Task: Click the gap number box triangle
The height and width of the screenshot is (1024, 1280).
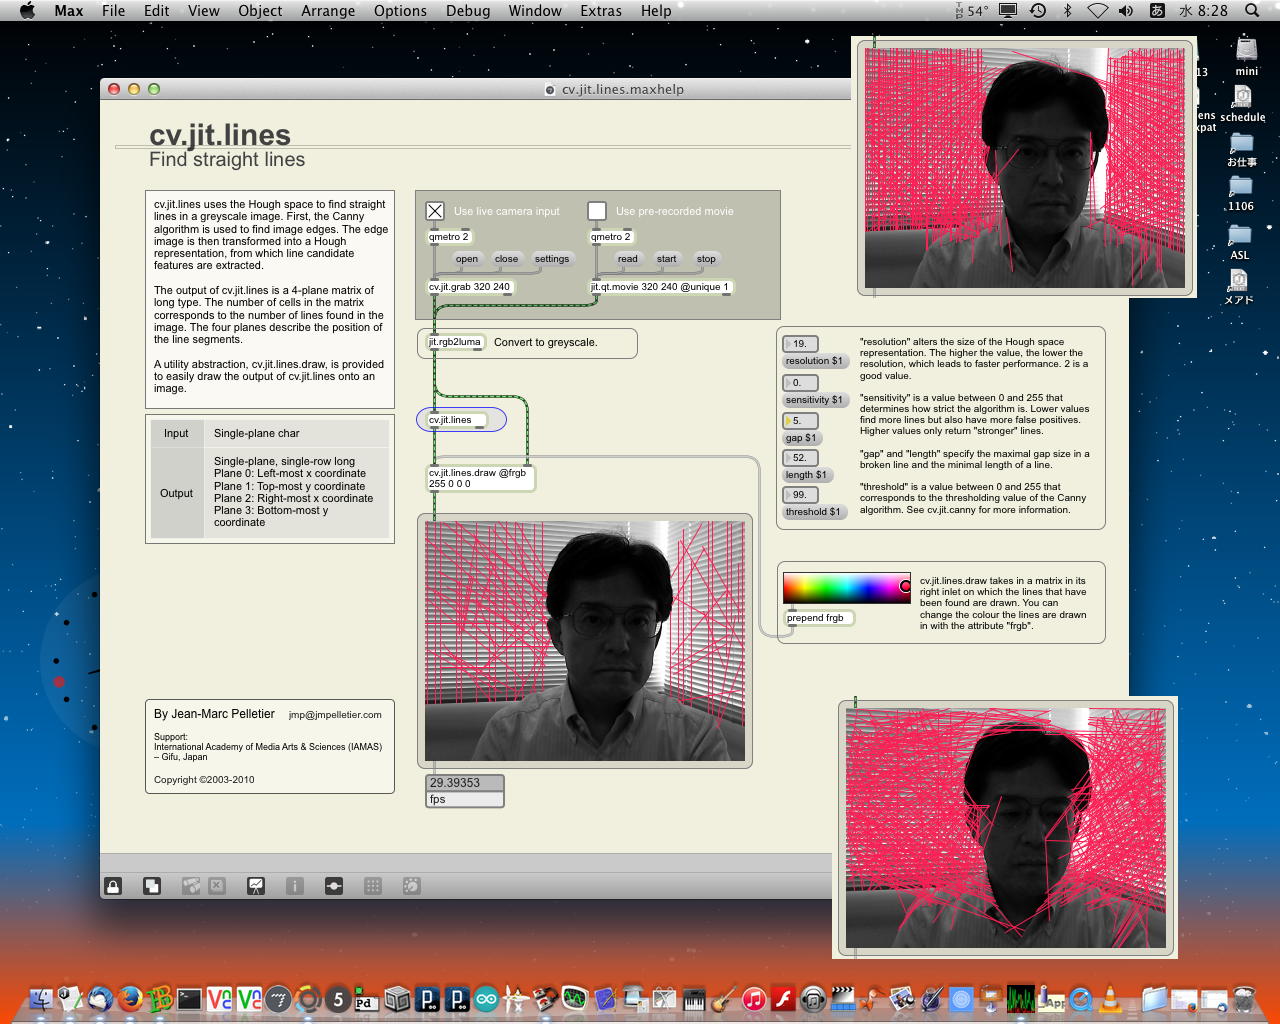Action: tap(788, 421)
